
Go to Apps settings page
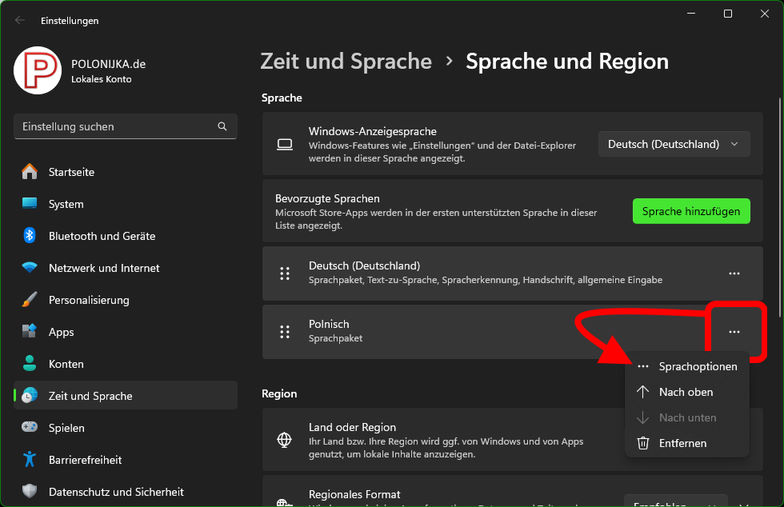61,332
